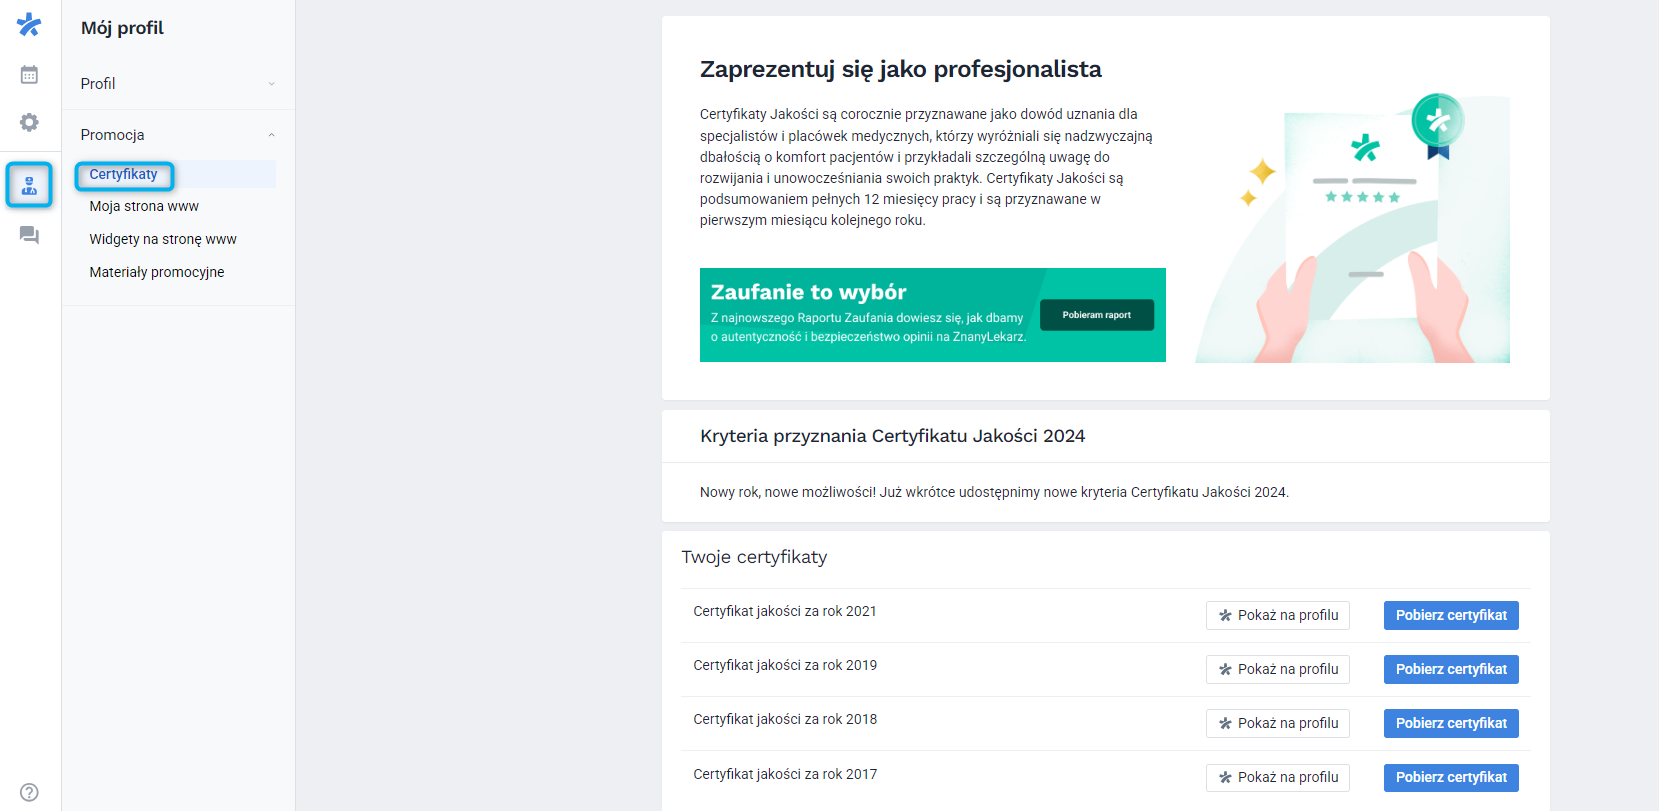Select the highlighted profile promotion sidebar icon
Screen dimensions: 1659x811
(29, 185)
